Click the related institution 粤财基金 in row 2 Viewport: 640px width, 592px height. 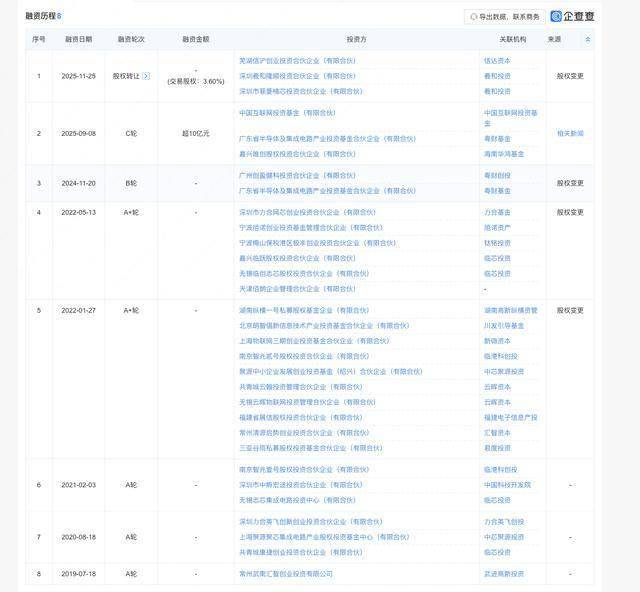tap(497, 139)
